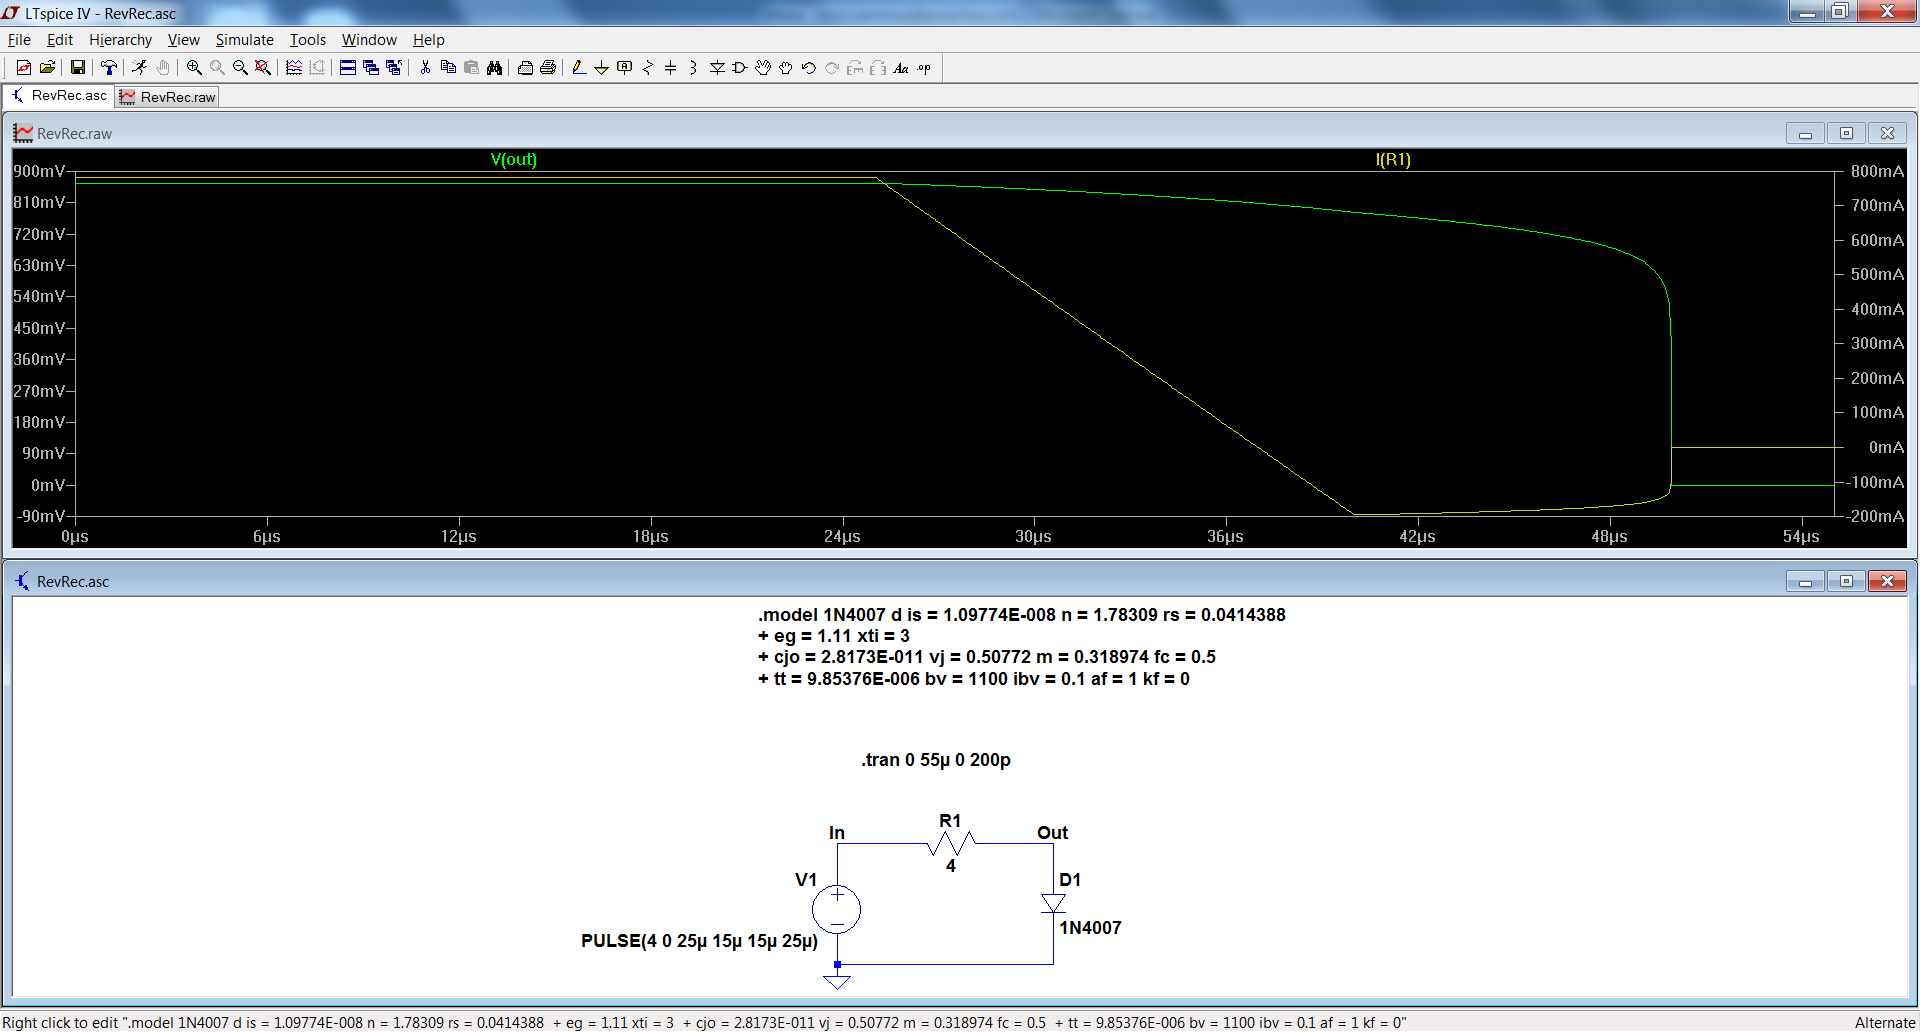Select the Place Diode tool
Viewport: 1920px width, 1032px height.
tap(717, 68)
